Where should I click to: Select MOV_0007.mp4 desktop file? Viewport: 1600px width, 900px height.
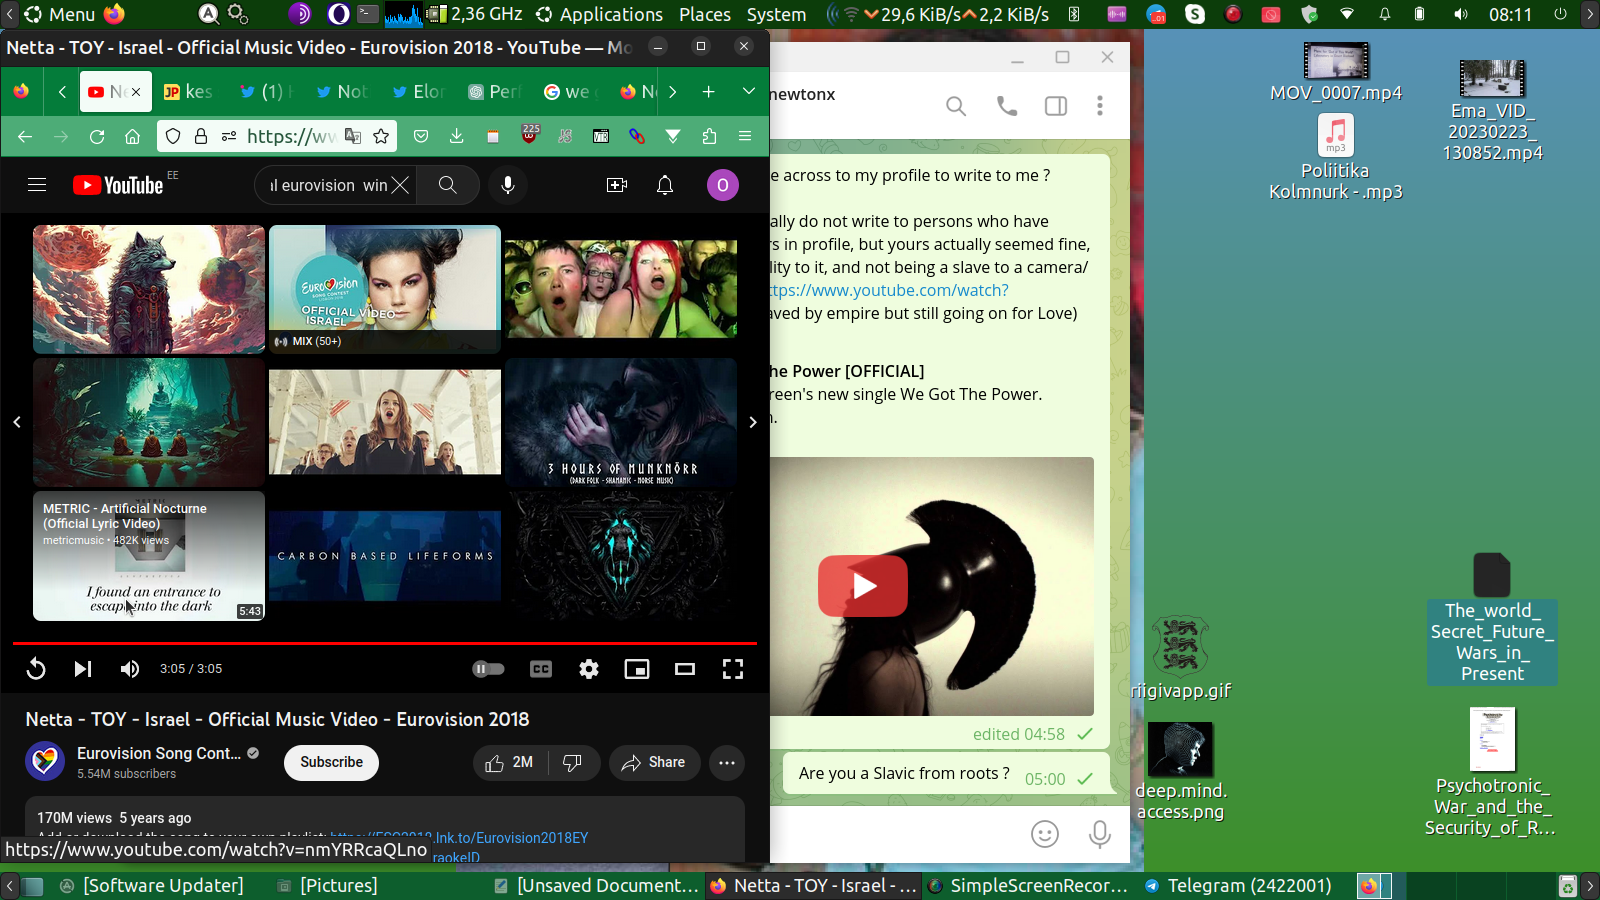pyautogui.click(x=1336, y=73)
